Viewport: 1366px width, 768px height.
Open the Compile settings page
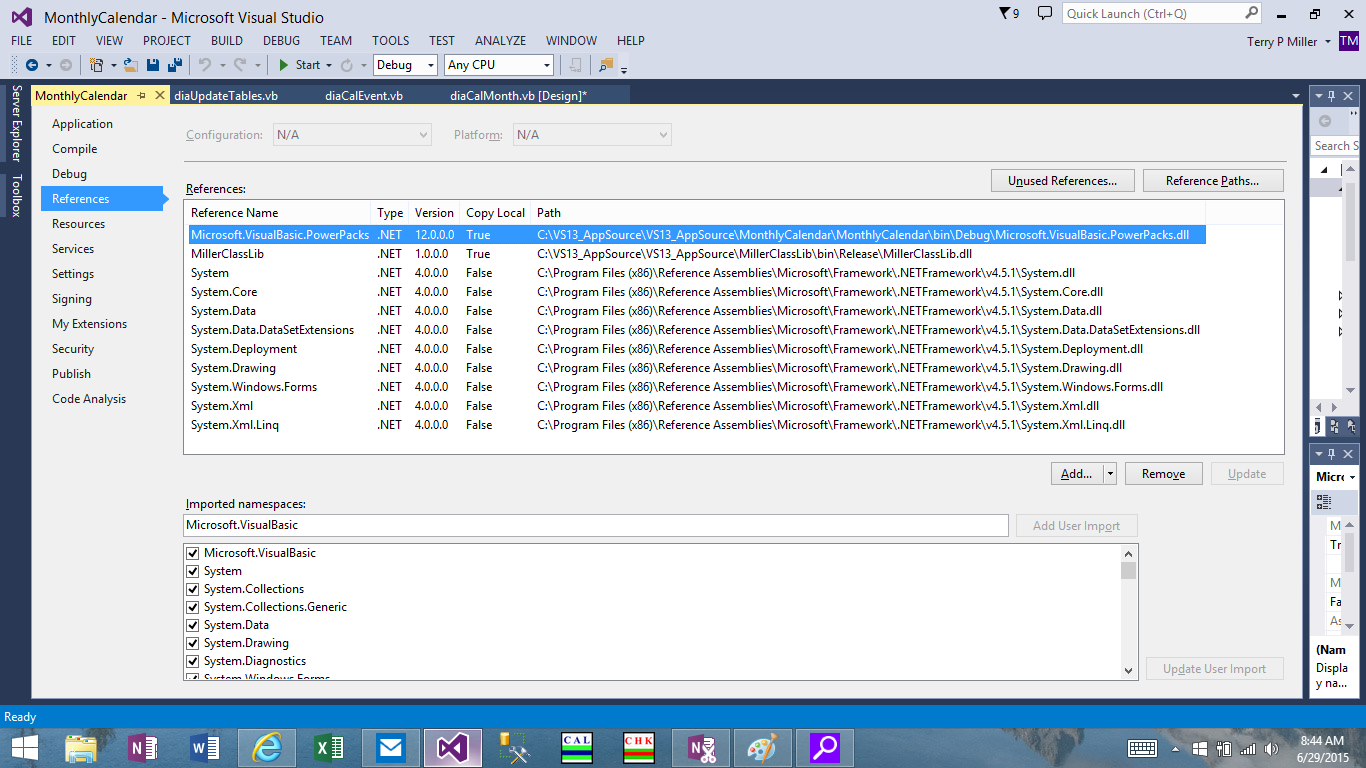coord(75,149)
